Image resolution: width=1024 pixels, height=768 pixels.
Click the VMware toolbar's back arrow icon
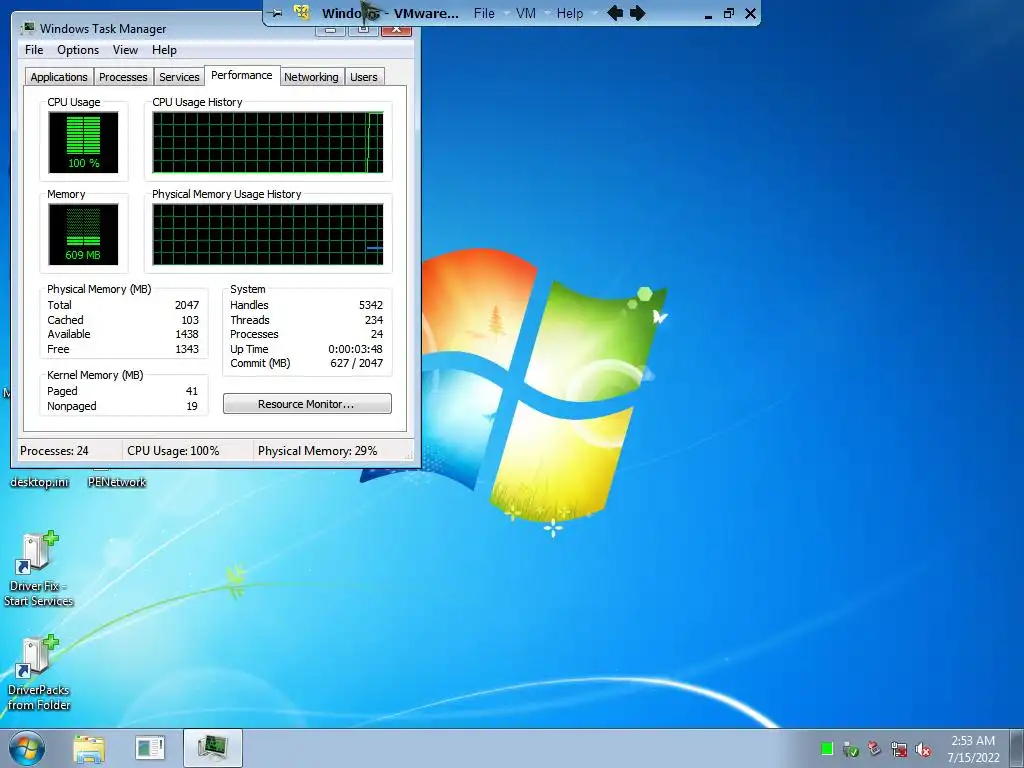[614, 13]
